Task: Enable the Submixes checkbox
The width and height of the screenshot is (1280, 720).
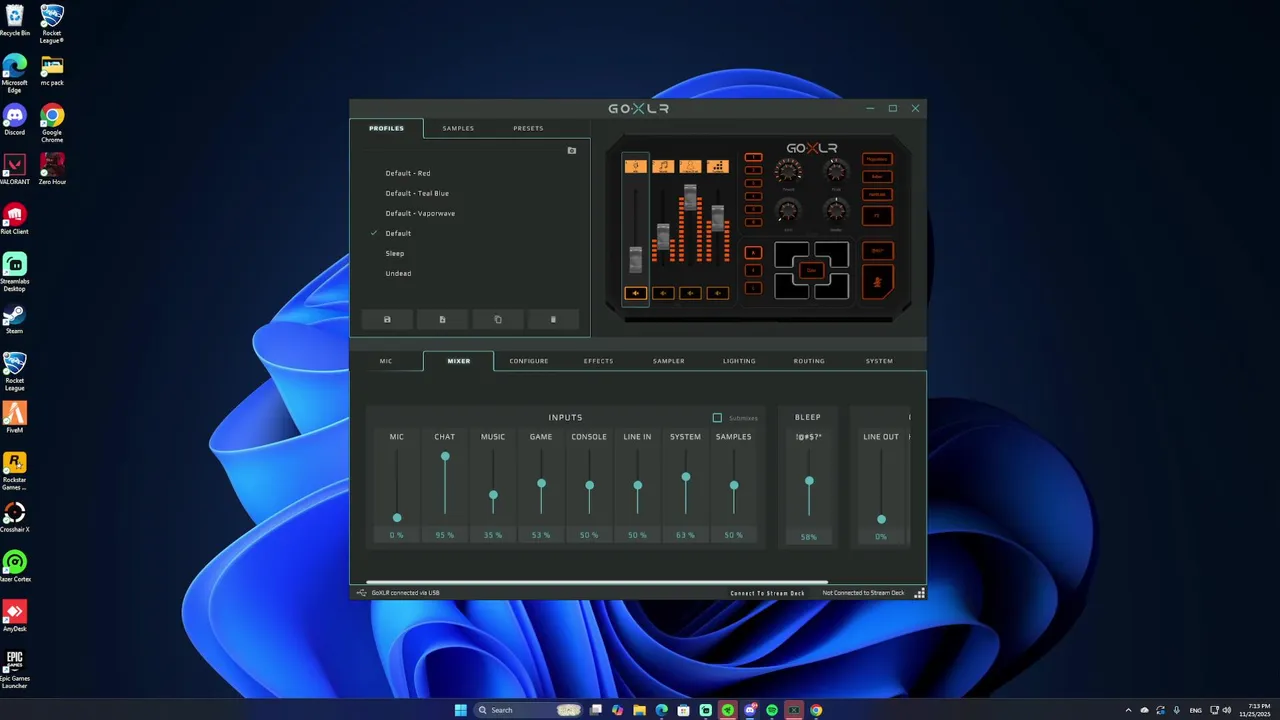Action: tap(717, 418)
